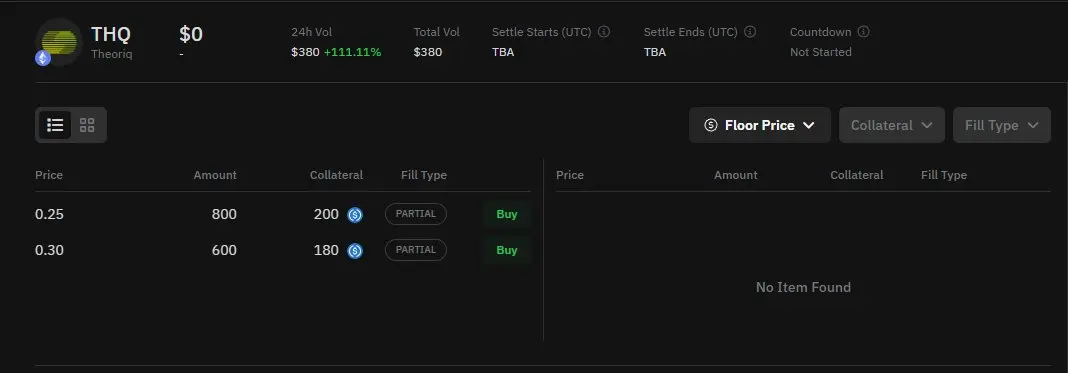The image size is (1068, 373).
Task: Buy the 0.25 price offer
Action: [x=507, y=214]
